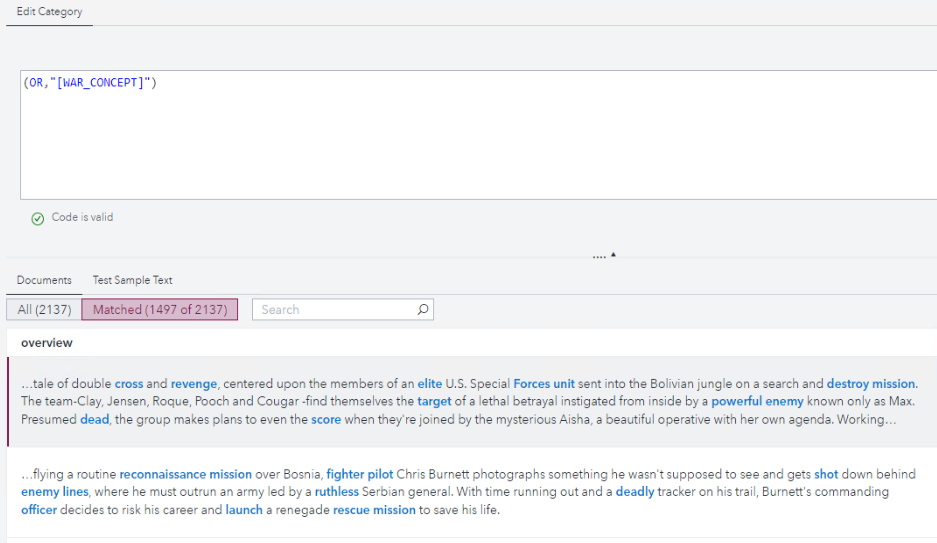Click the green code-valid checkmark icon
The height and width of the screenshot is (543, 937).
[38, 218]
